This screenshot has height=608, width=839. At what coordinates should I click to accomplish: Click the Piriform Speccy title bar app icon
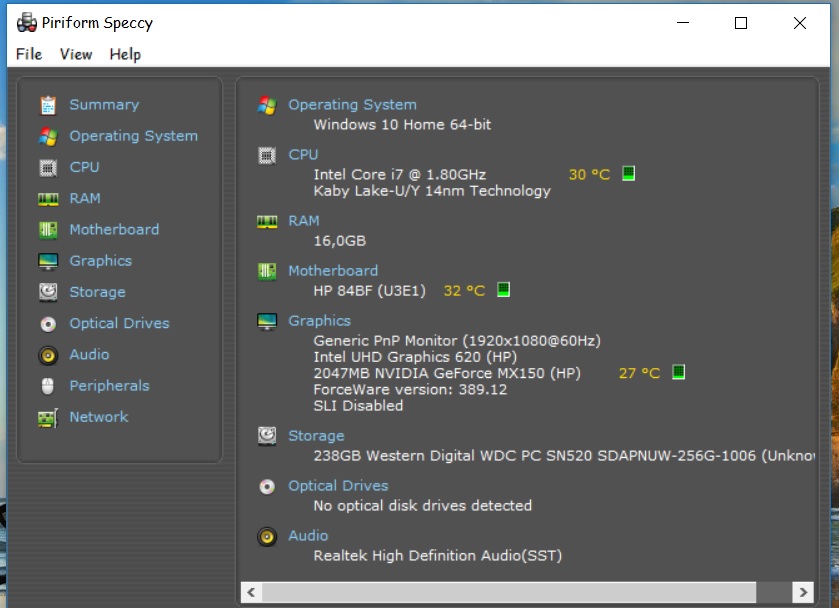pos(26,22)
